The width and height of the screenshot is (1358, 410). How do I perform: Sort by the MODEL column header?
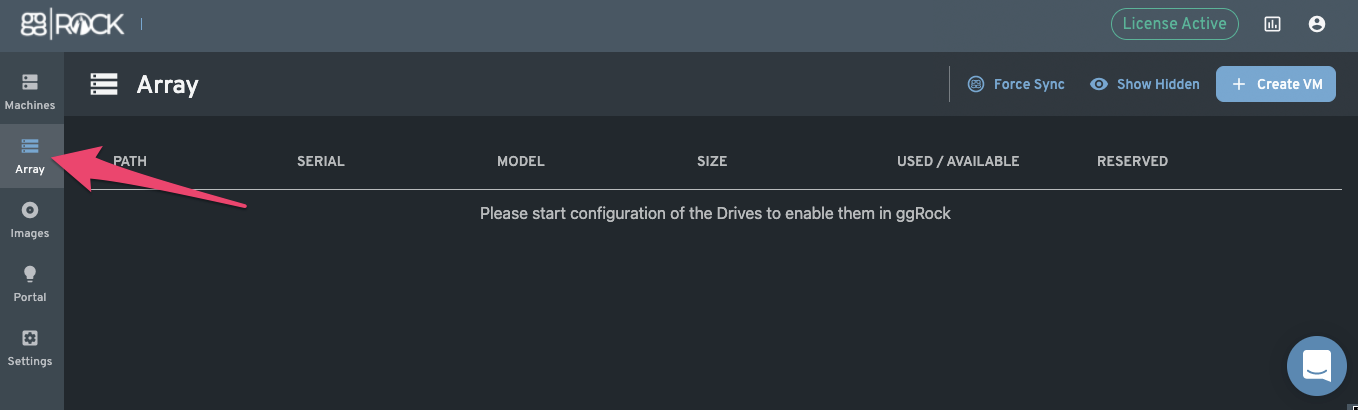pyautogui.click(x=521, y=161)
